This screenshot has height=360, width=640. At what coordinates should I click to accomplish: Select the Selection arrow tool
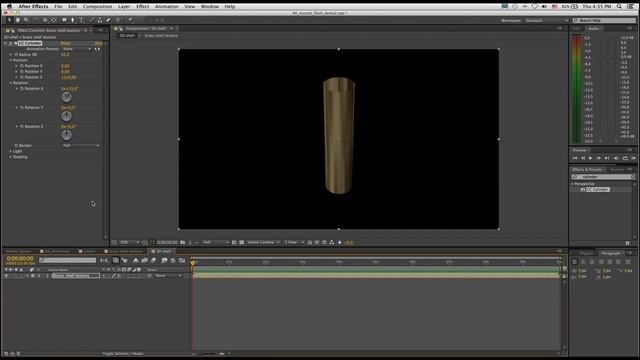point(9,20)
